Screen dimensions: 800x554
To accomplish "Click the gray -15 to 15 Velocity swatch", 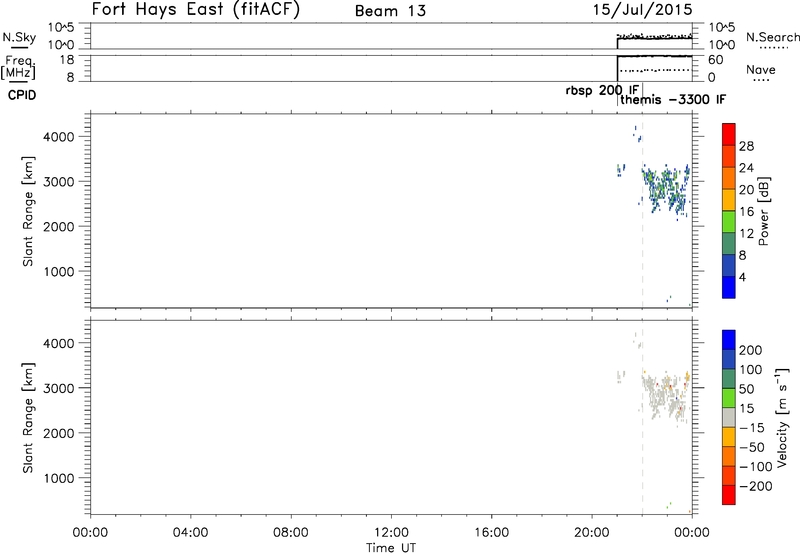I will 729,417.
